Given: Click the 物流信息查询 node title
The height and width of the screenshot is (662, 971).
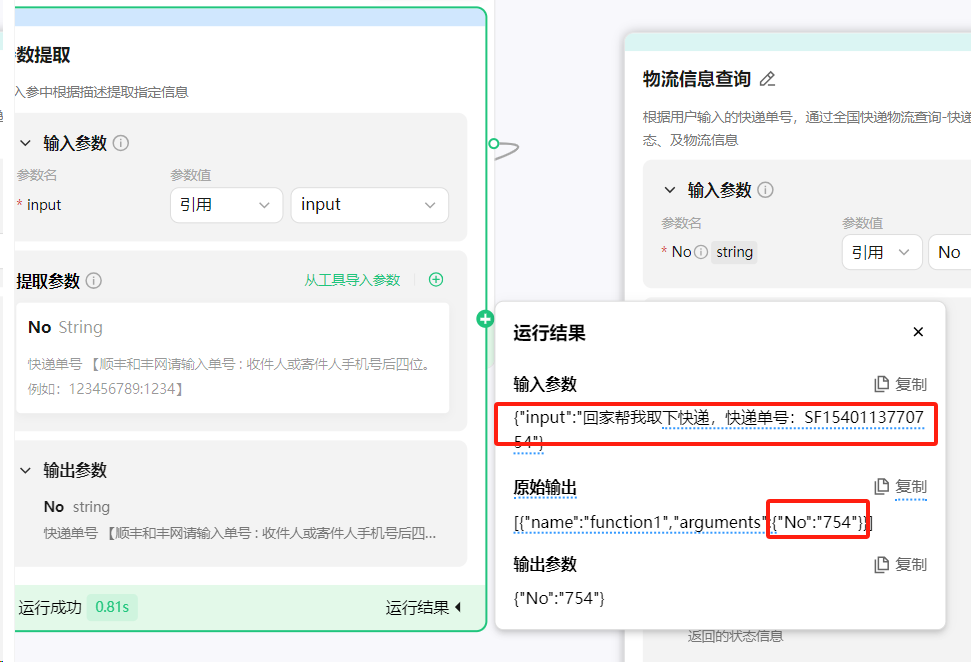Looking at the screenshot, I should [697, 79].
